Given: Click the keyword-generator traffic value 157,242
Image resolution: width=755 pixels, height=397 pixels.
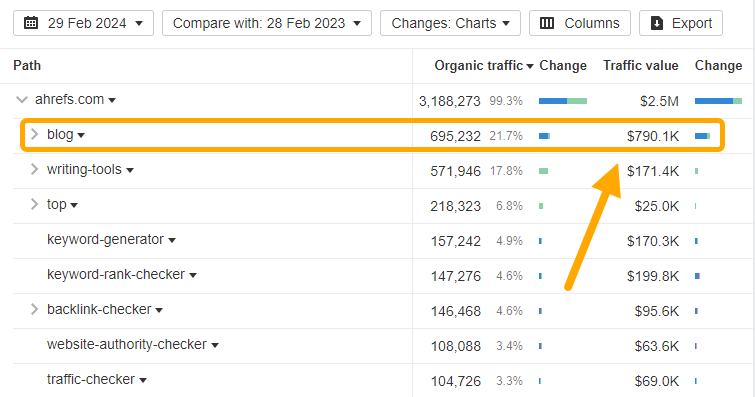Looking at the screenshot, I should [456, 241].
